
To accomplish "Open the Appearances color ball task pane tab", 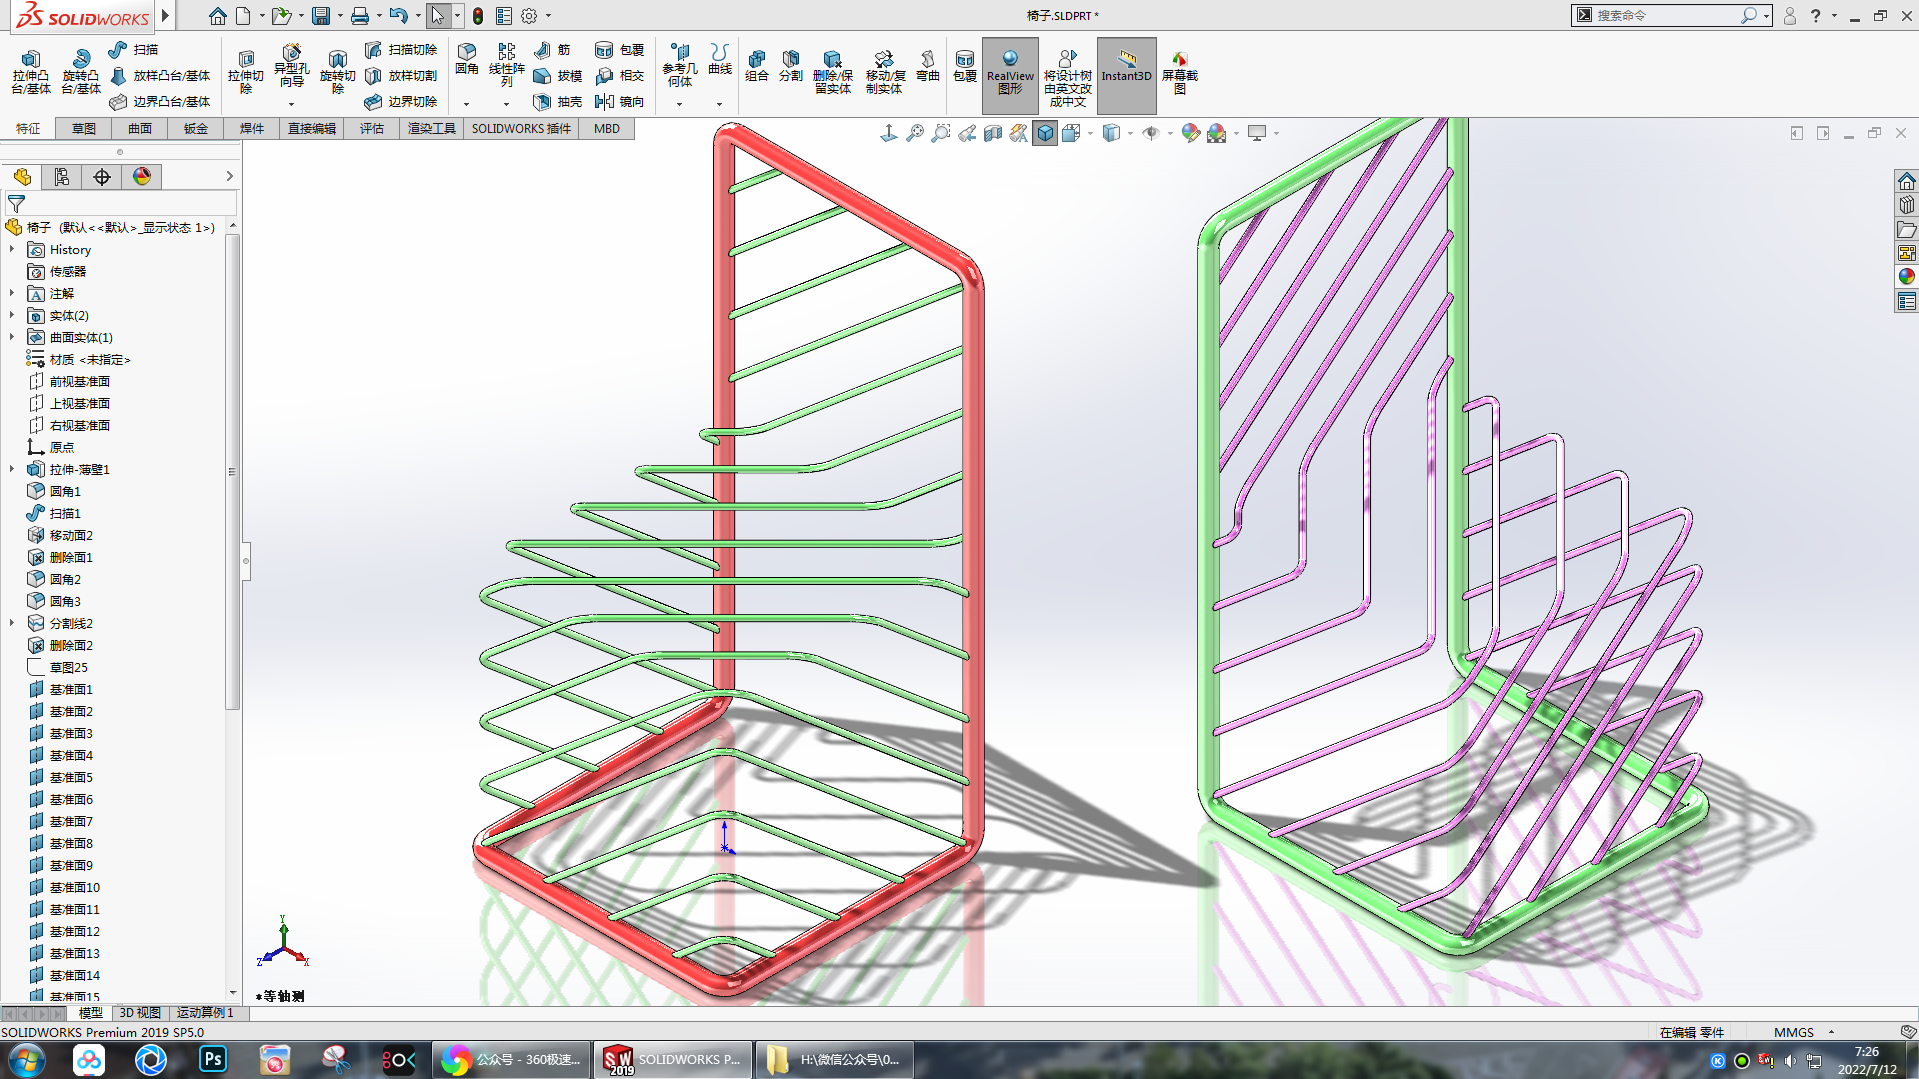I will coord(1906,277).
